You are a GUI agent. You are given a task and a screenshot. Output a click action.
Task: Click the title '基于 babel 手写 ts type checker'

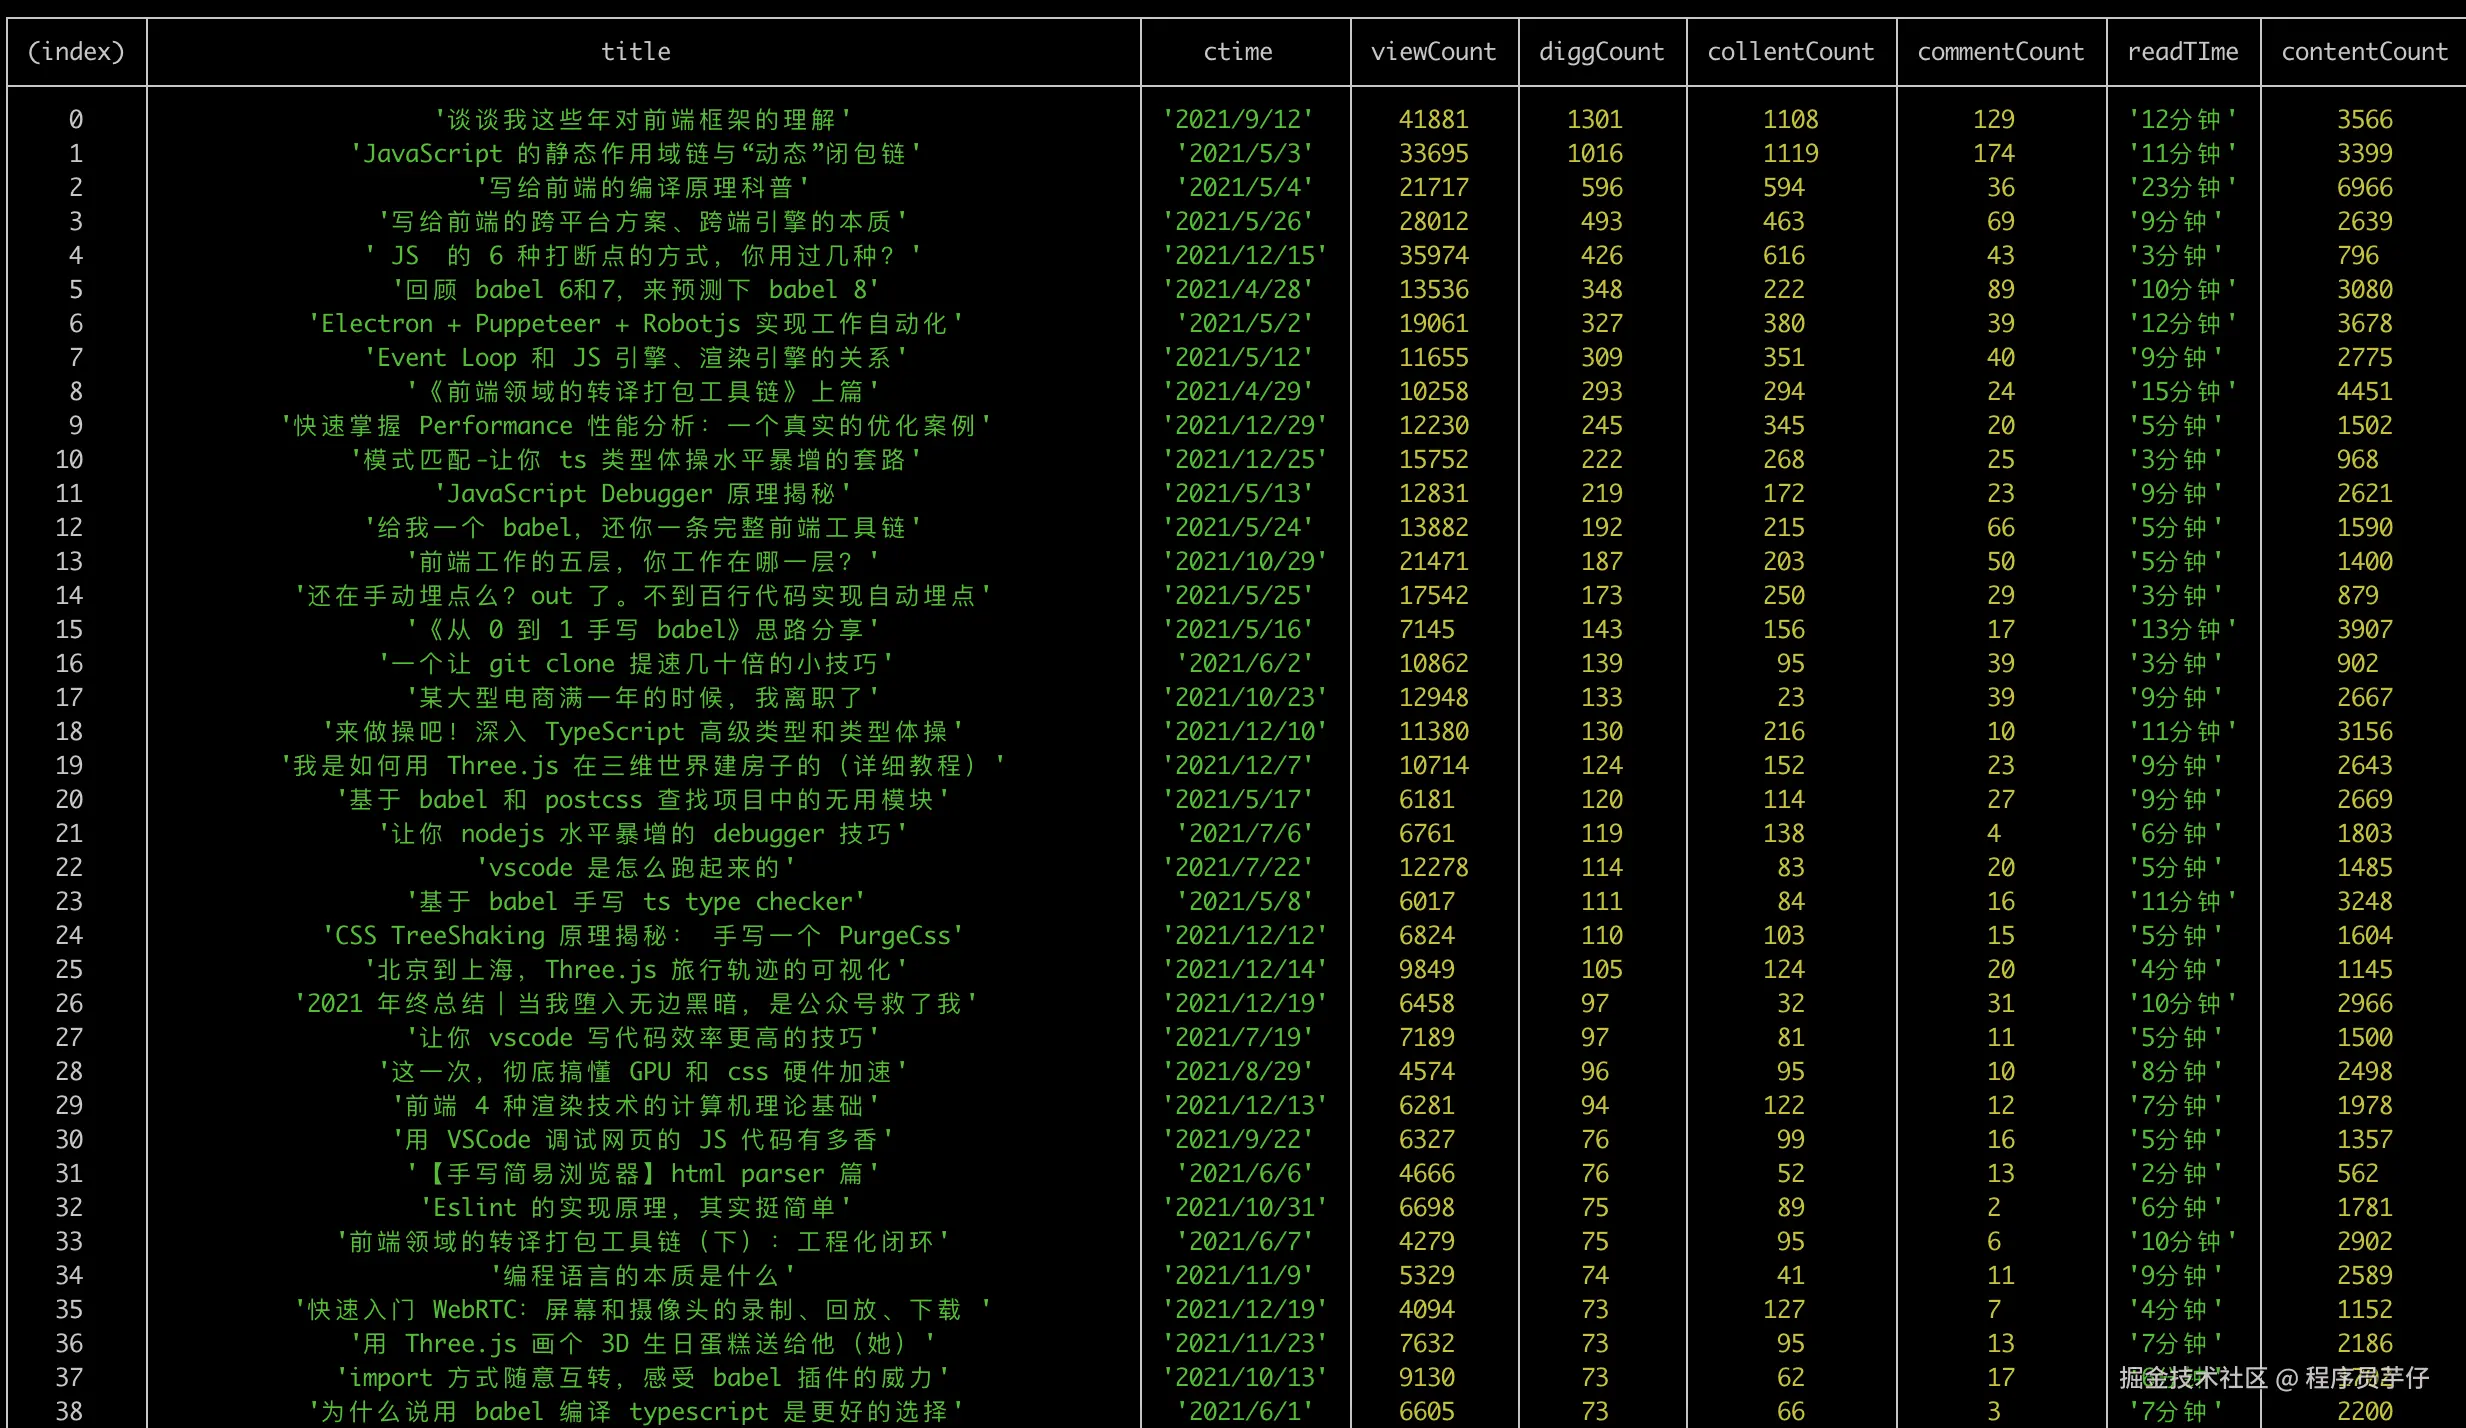636,902
